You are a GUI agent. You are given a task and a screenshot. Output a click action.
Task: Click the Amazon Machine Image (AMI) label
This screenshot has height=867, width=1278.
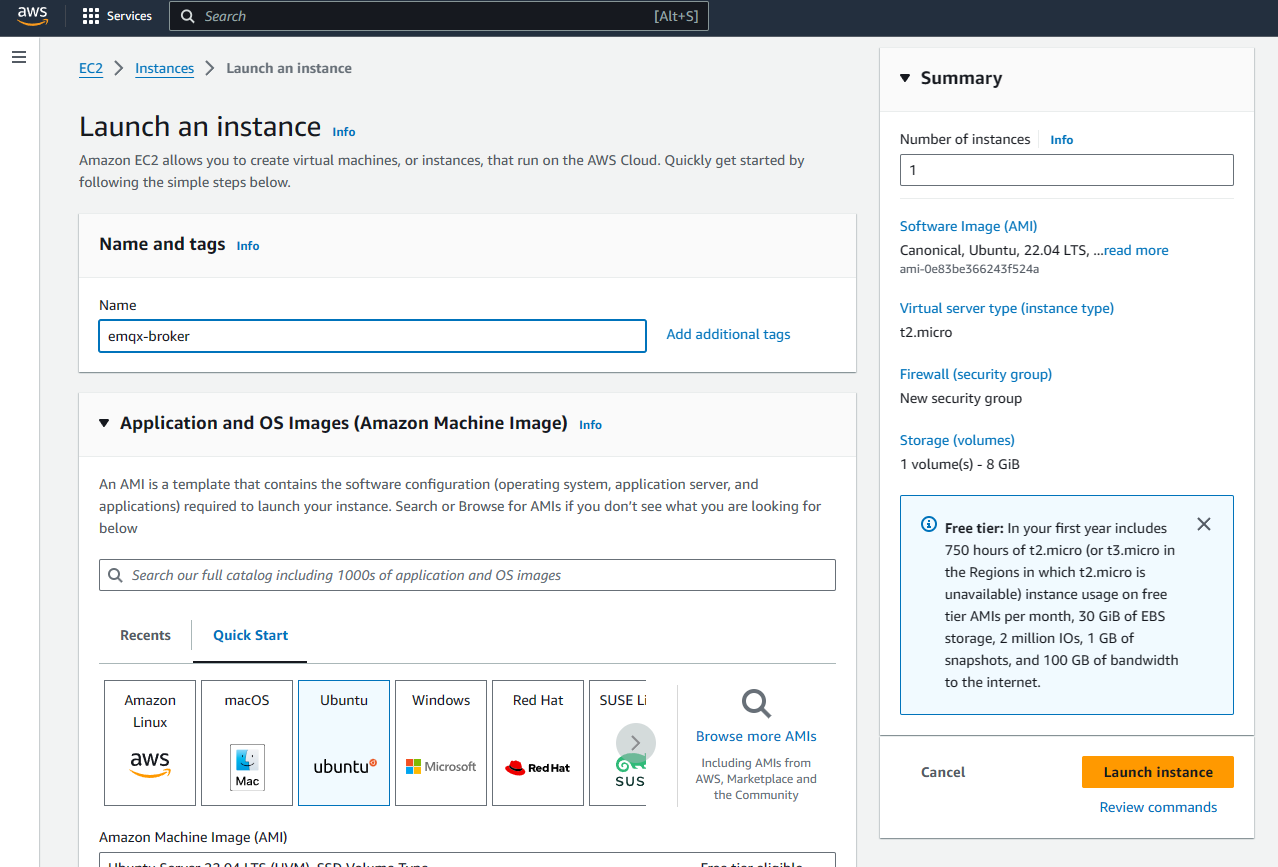pos(193,837)
